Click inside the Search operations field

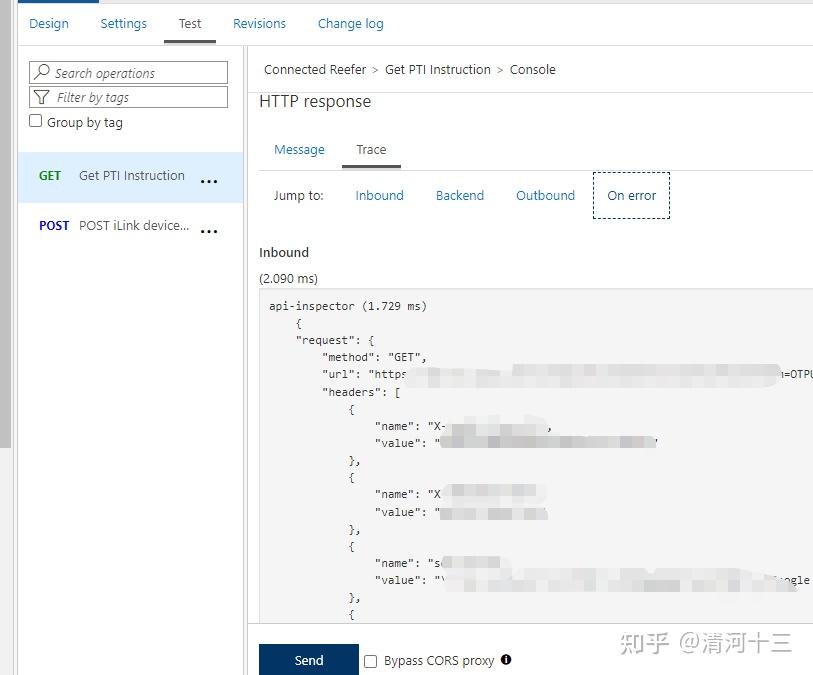coord(130,72)
